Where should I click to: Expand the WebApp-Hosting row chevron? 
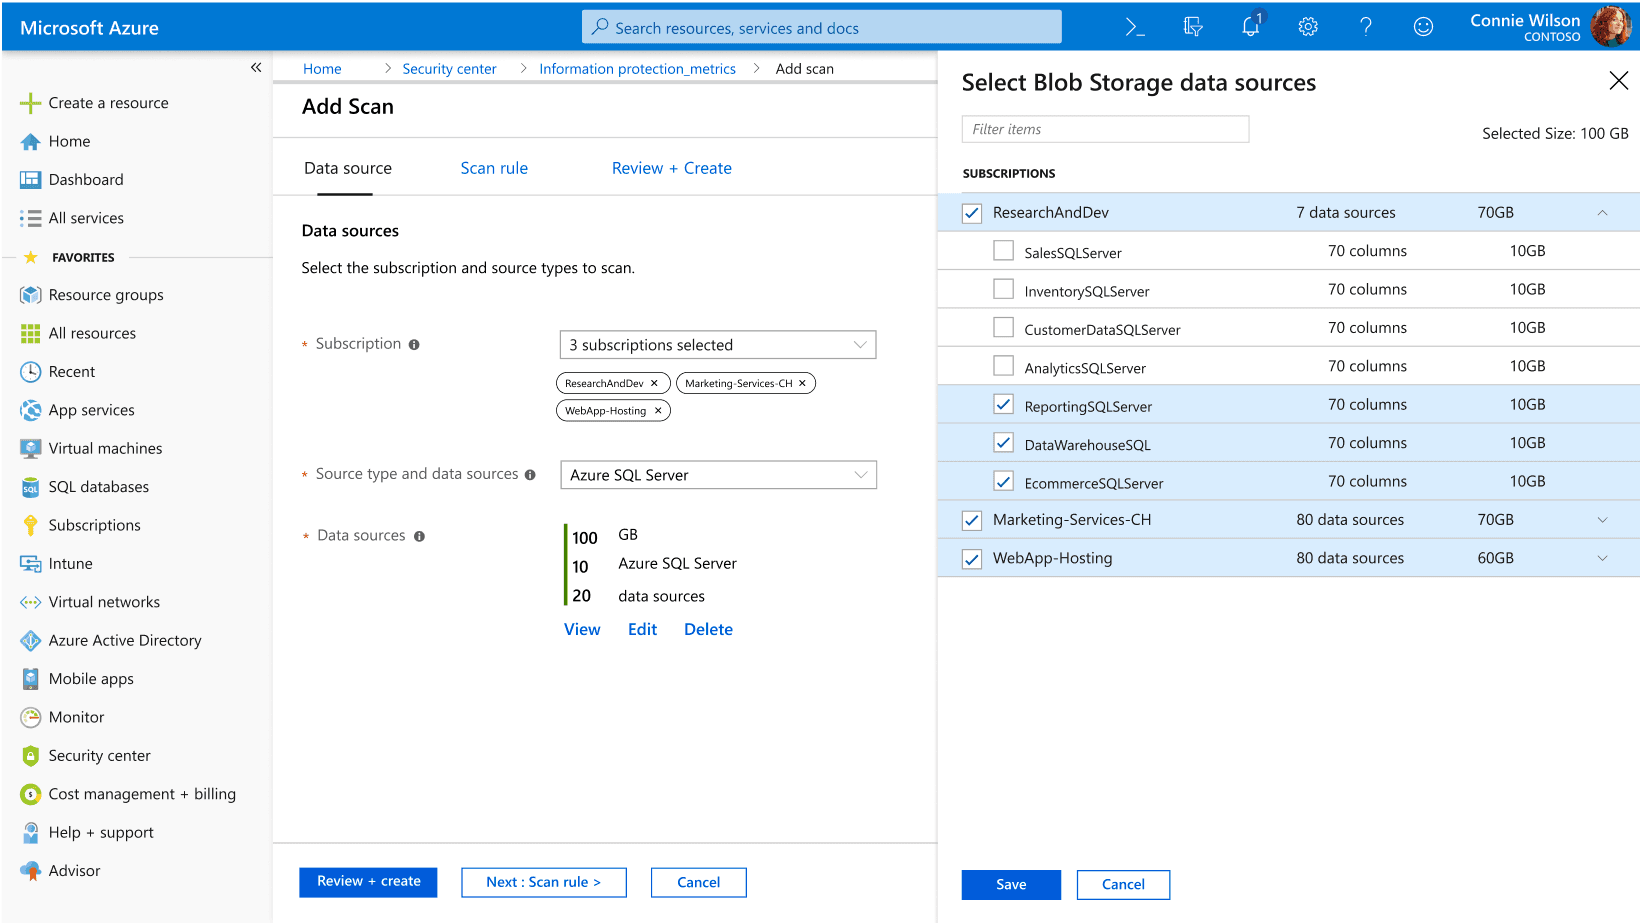[x=1602, y=558]
